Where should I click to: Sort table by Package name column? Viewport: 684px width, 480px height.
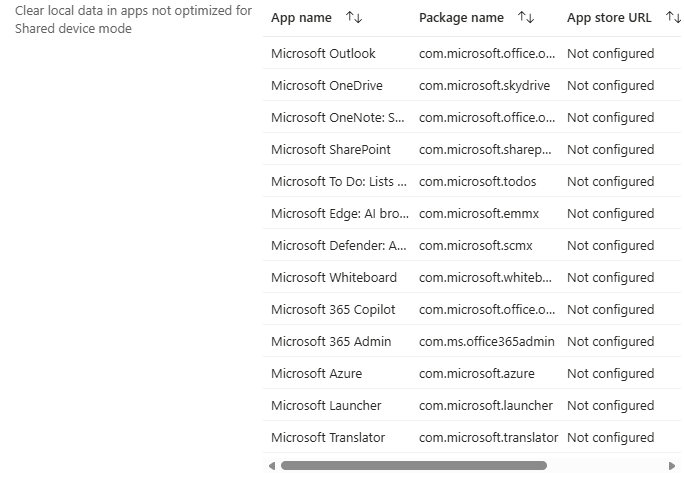coord(525,18)
